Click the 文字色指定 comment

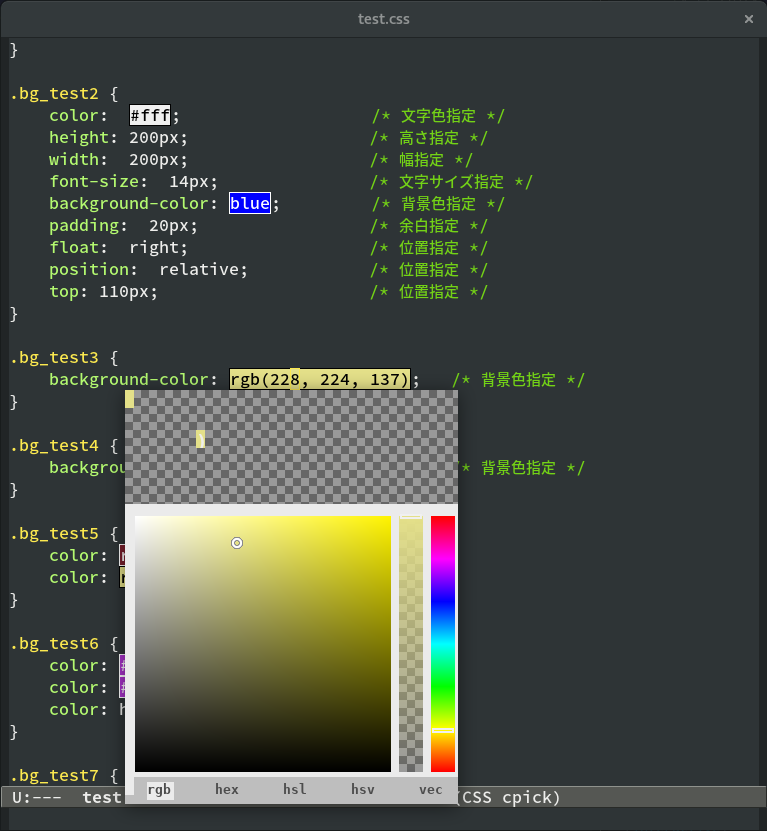(x=438, y=116)
